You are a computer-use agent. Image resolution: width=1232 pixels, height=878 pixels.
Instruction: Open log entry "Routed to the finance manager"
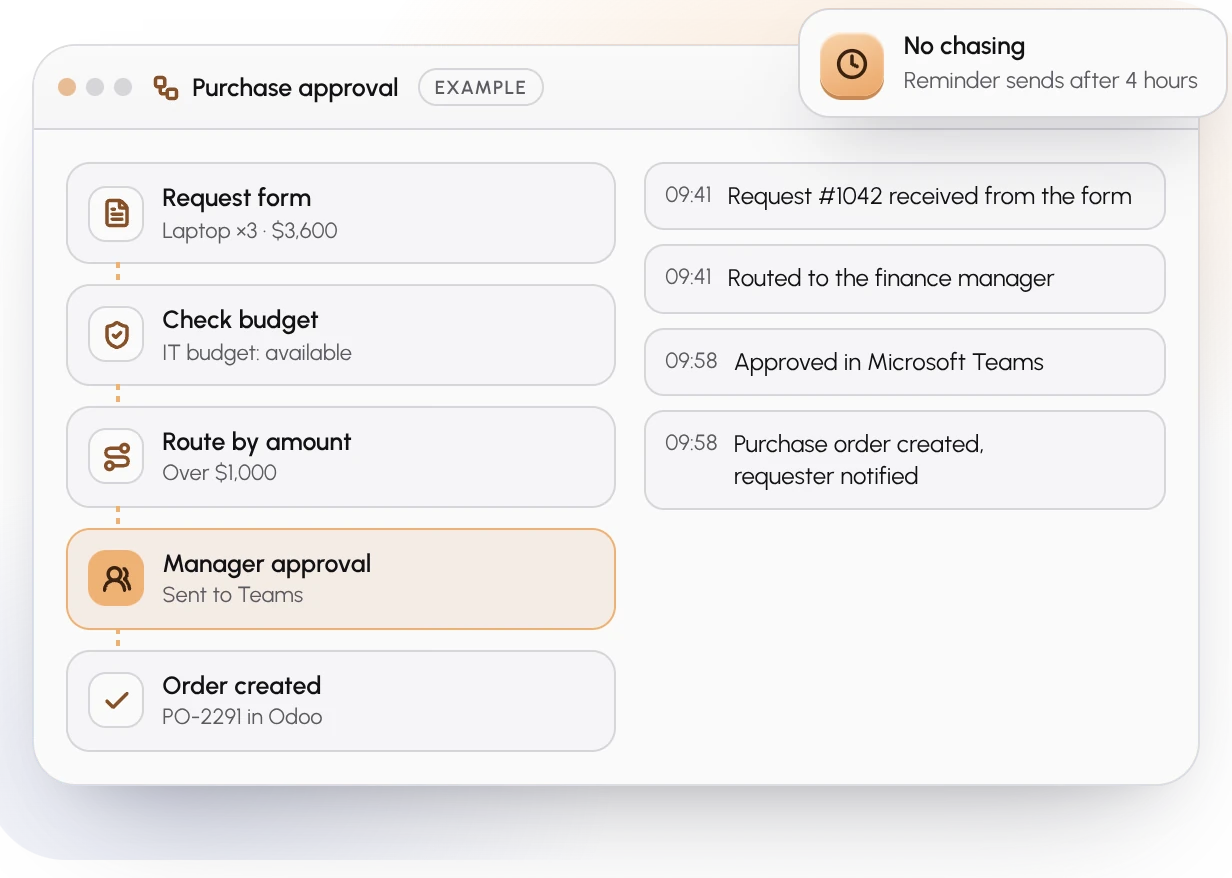(x=905, y=279)
